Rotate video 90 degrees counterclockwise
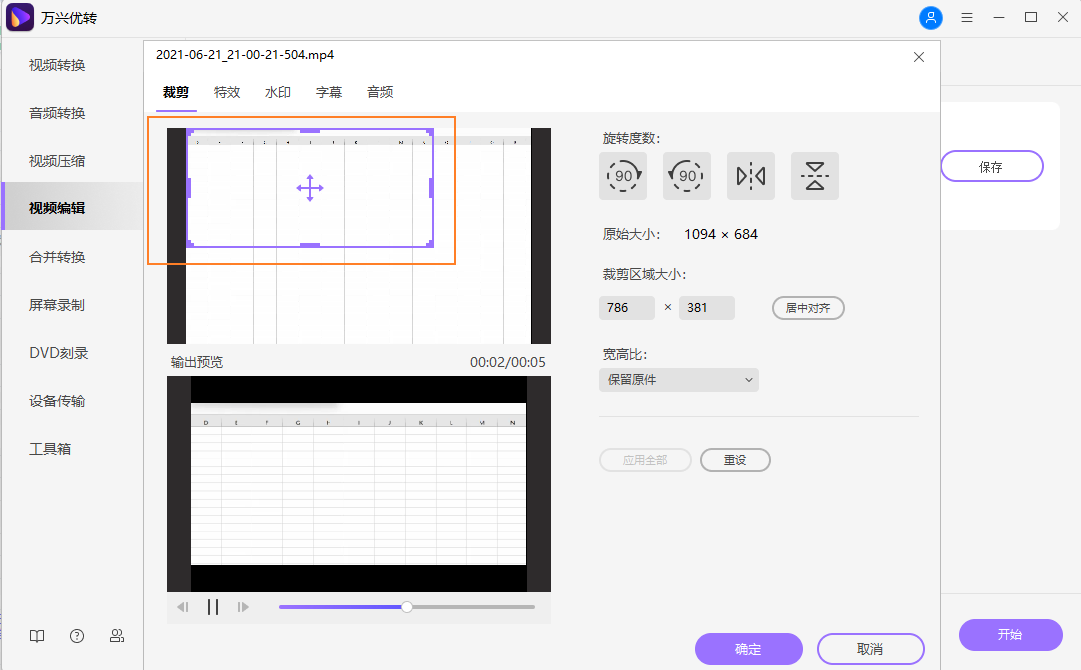This screenshot has height=670, width=1081. (686, 176)
